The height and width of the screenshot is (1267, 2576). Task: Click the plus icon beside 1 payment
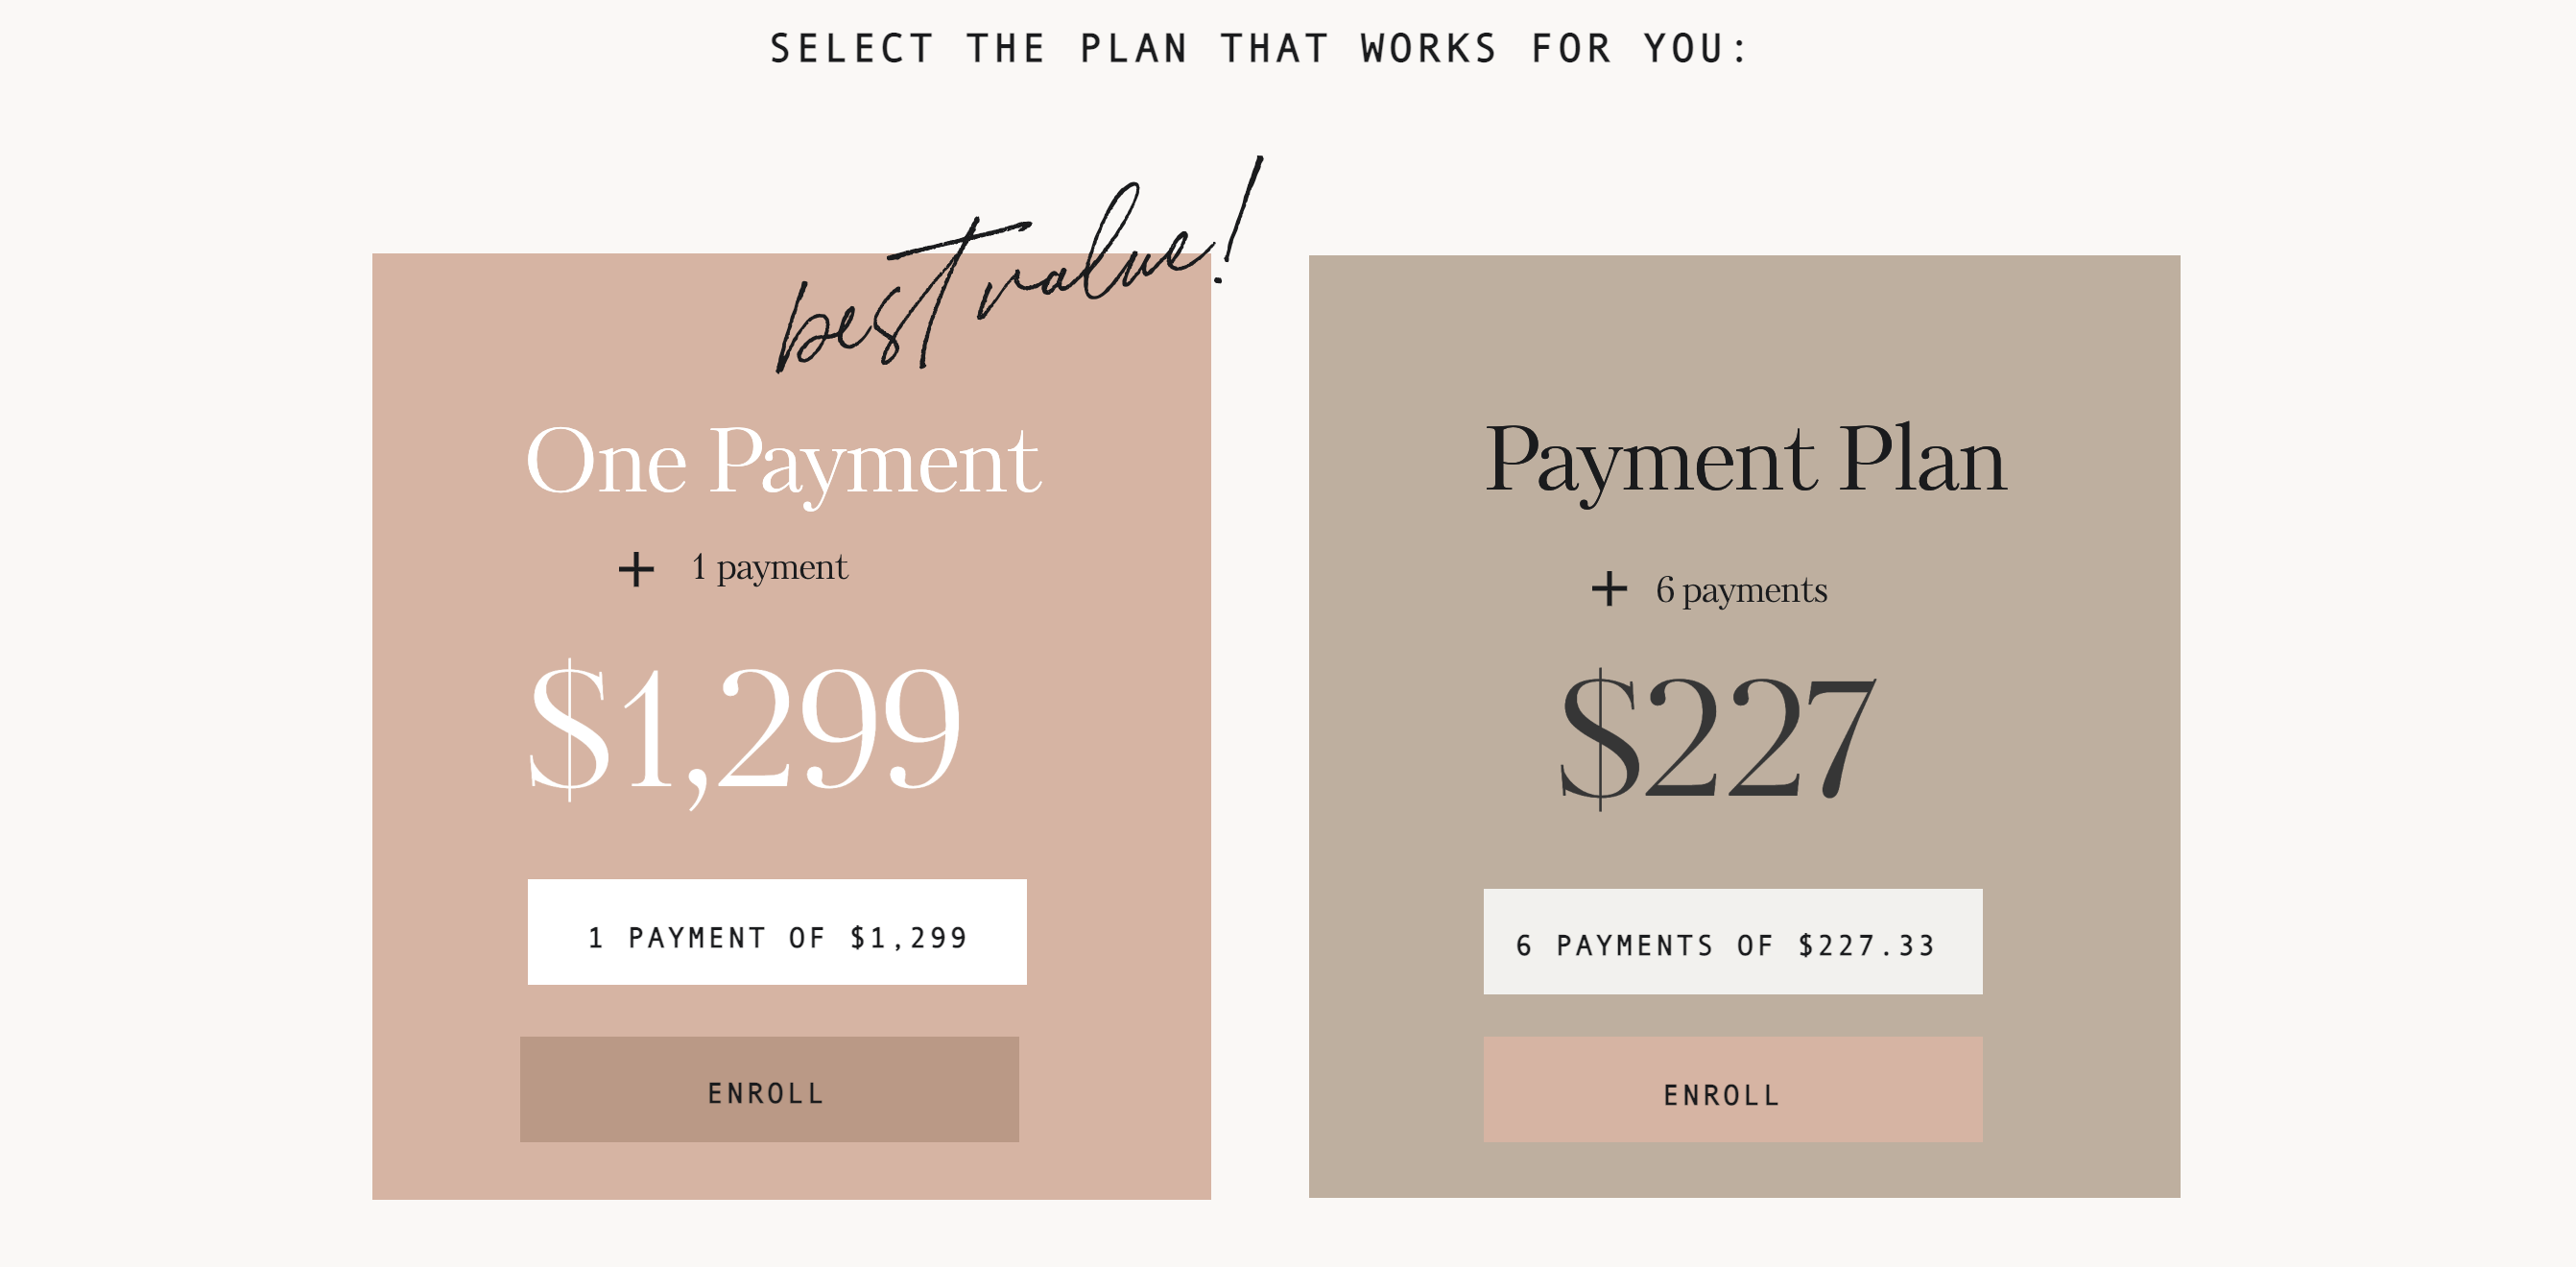coord(636,570)
